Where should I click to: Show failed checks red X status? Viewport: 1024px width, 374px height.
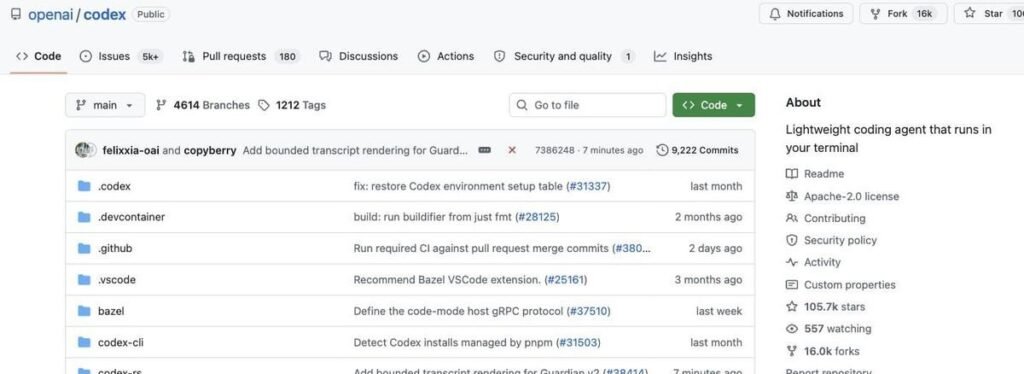(512, 150)
